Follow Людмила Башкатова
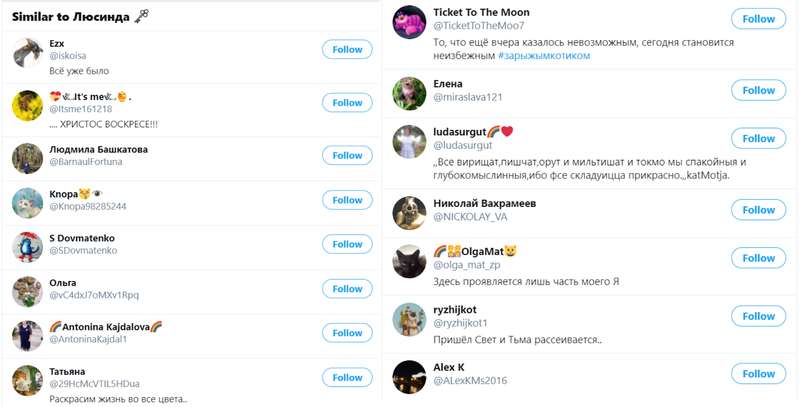The height and width of the screenshot is (407, 800). coord(347,156)
